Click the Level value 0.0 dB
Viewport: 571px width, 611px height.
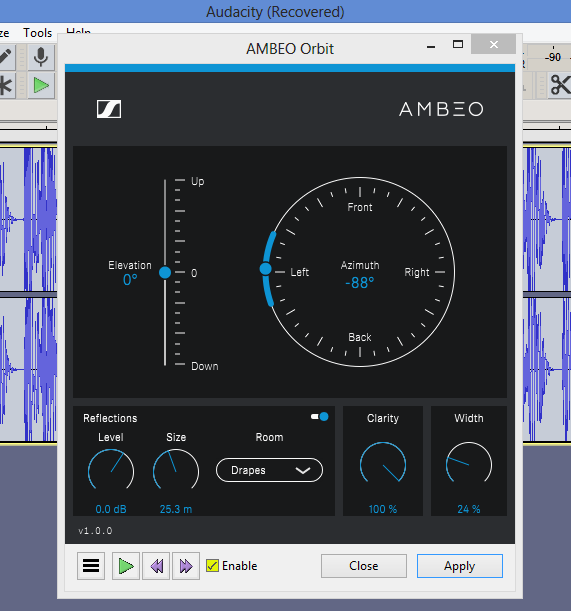[x=111, y=509]
